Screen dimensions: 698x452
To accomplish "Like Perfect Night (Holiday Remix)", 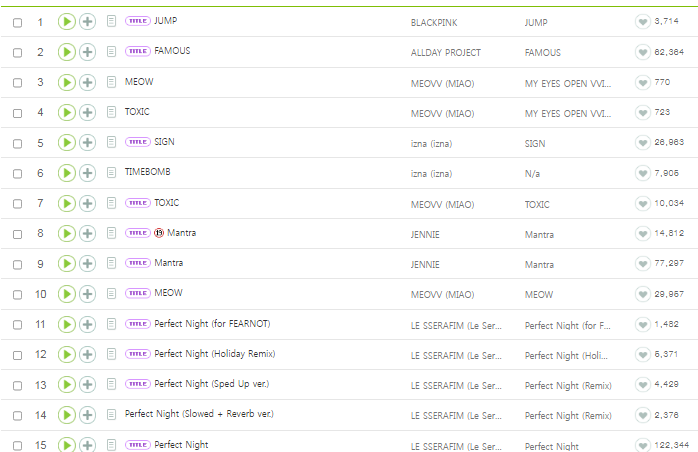I will (642, 354).
